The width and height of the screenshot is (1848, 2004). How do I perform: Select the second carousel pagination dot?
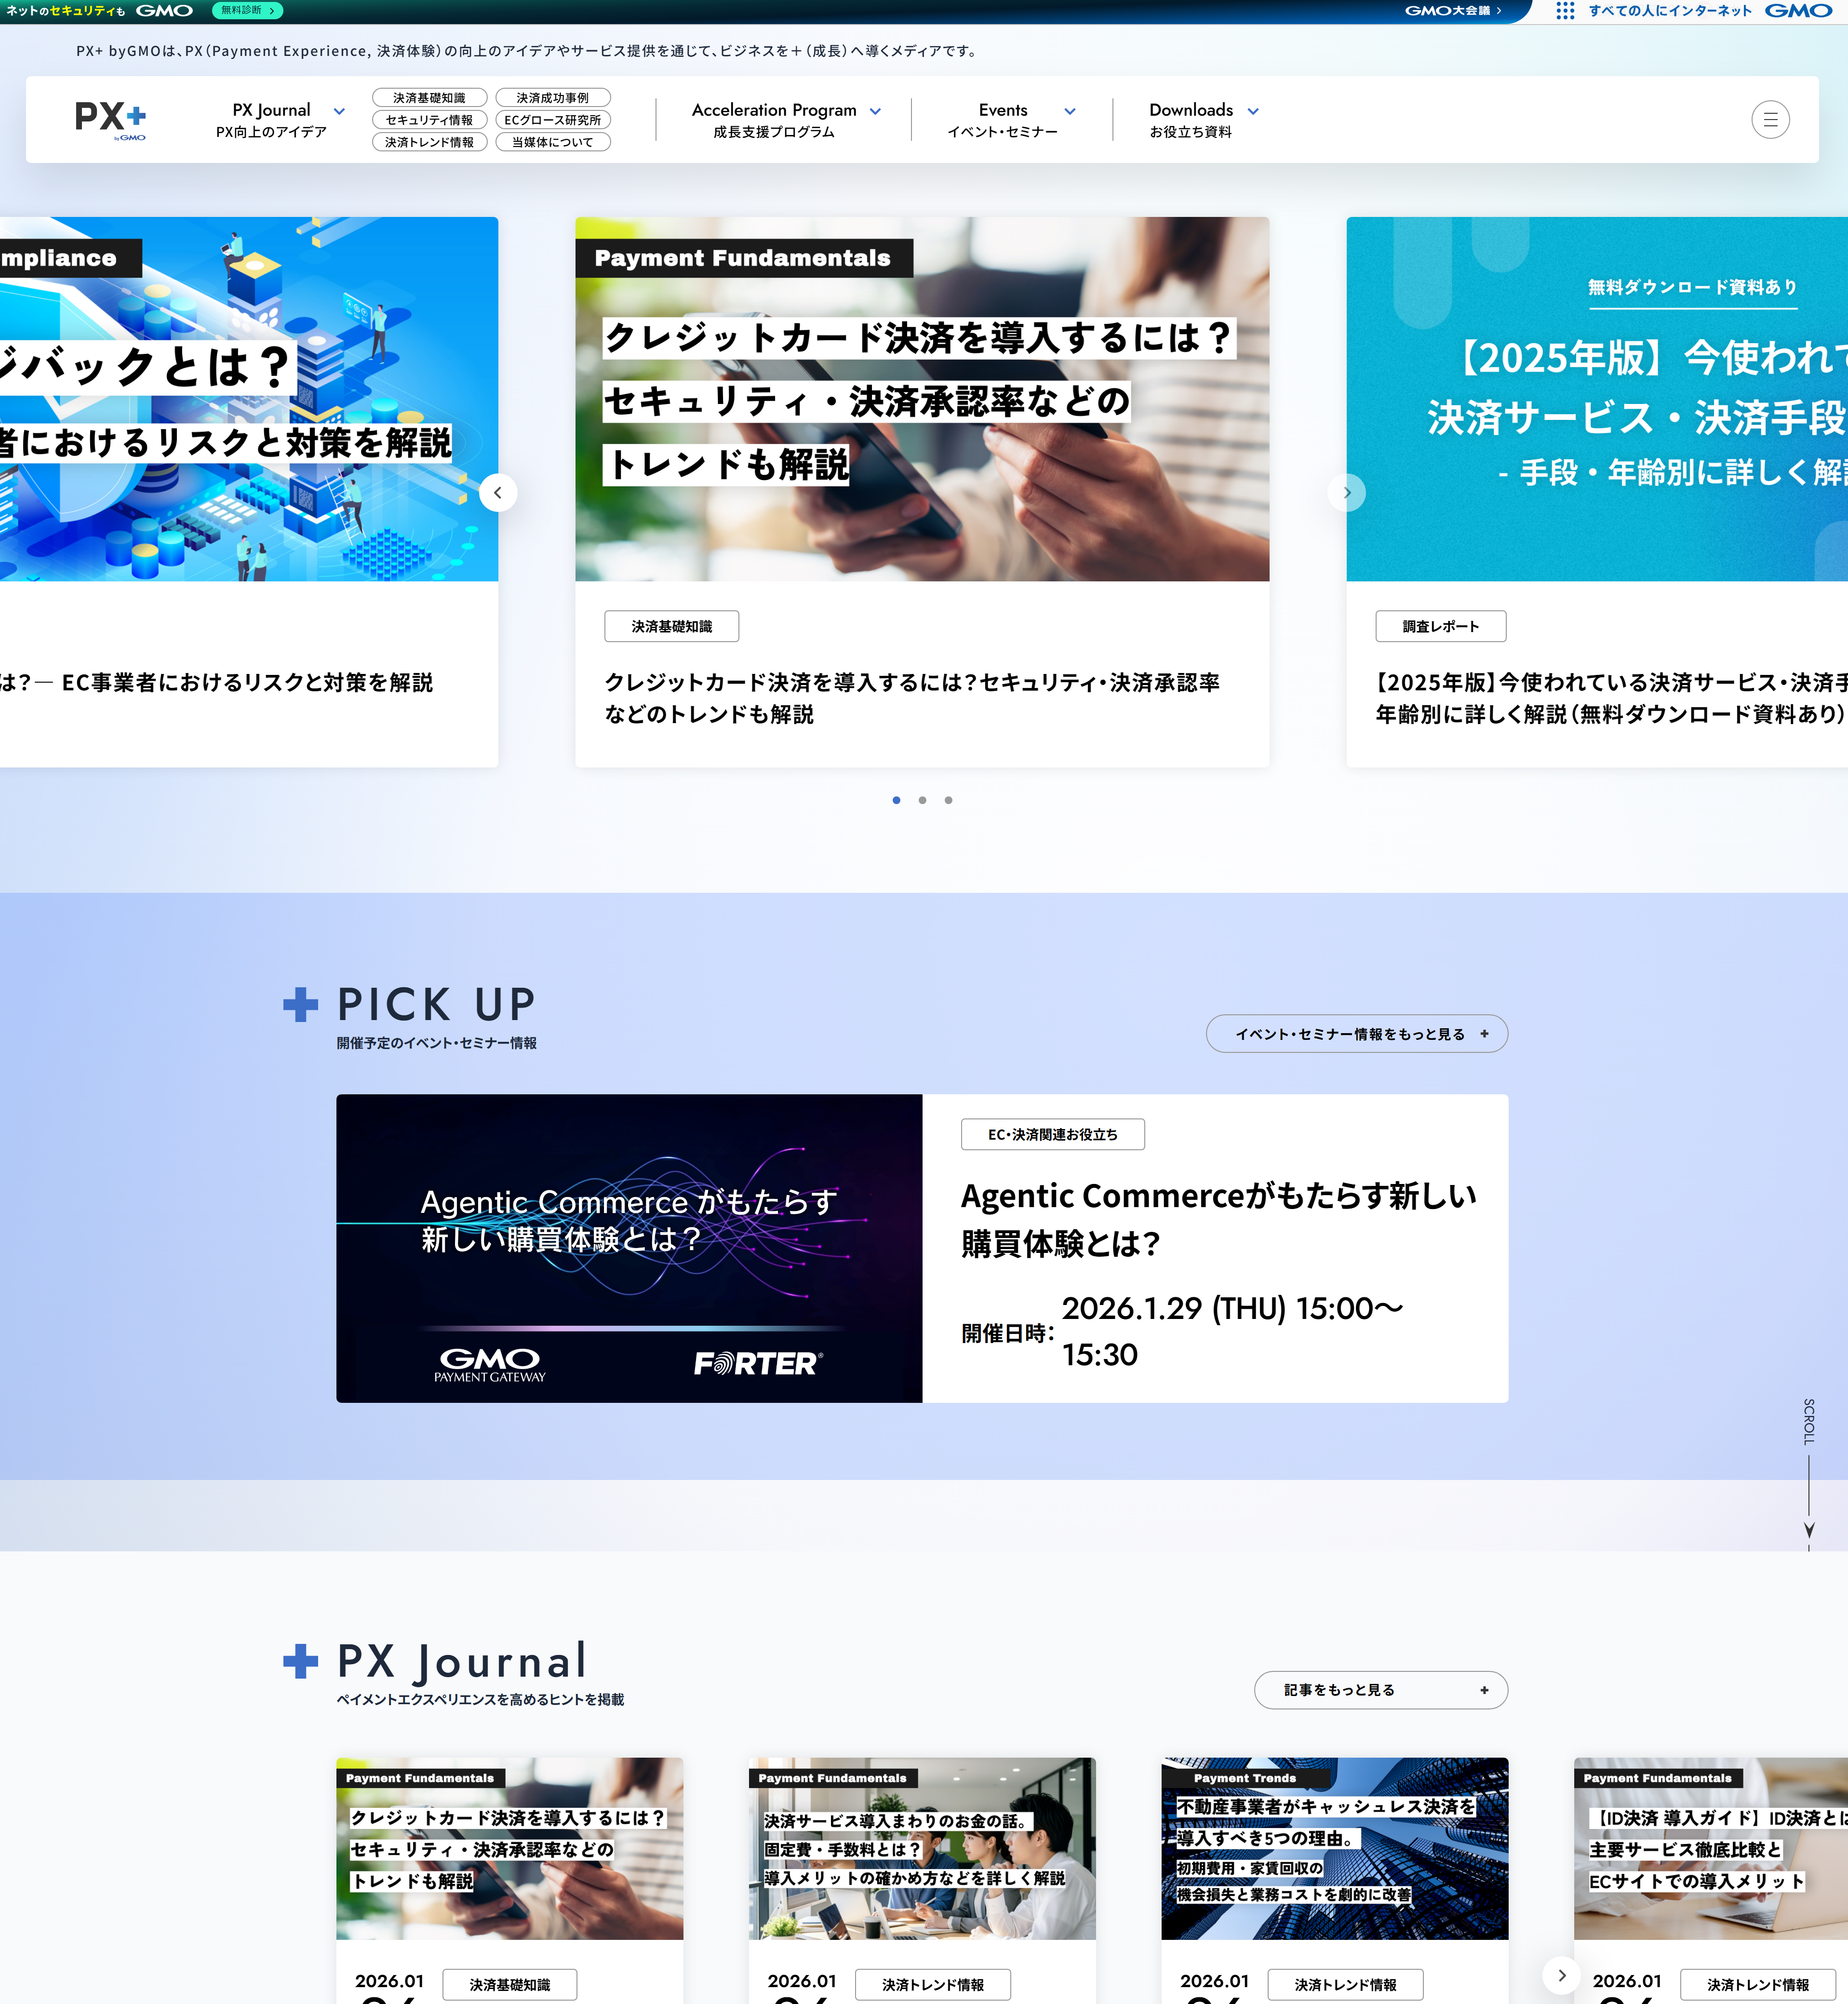coord(922,800)
